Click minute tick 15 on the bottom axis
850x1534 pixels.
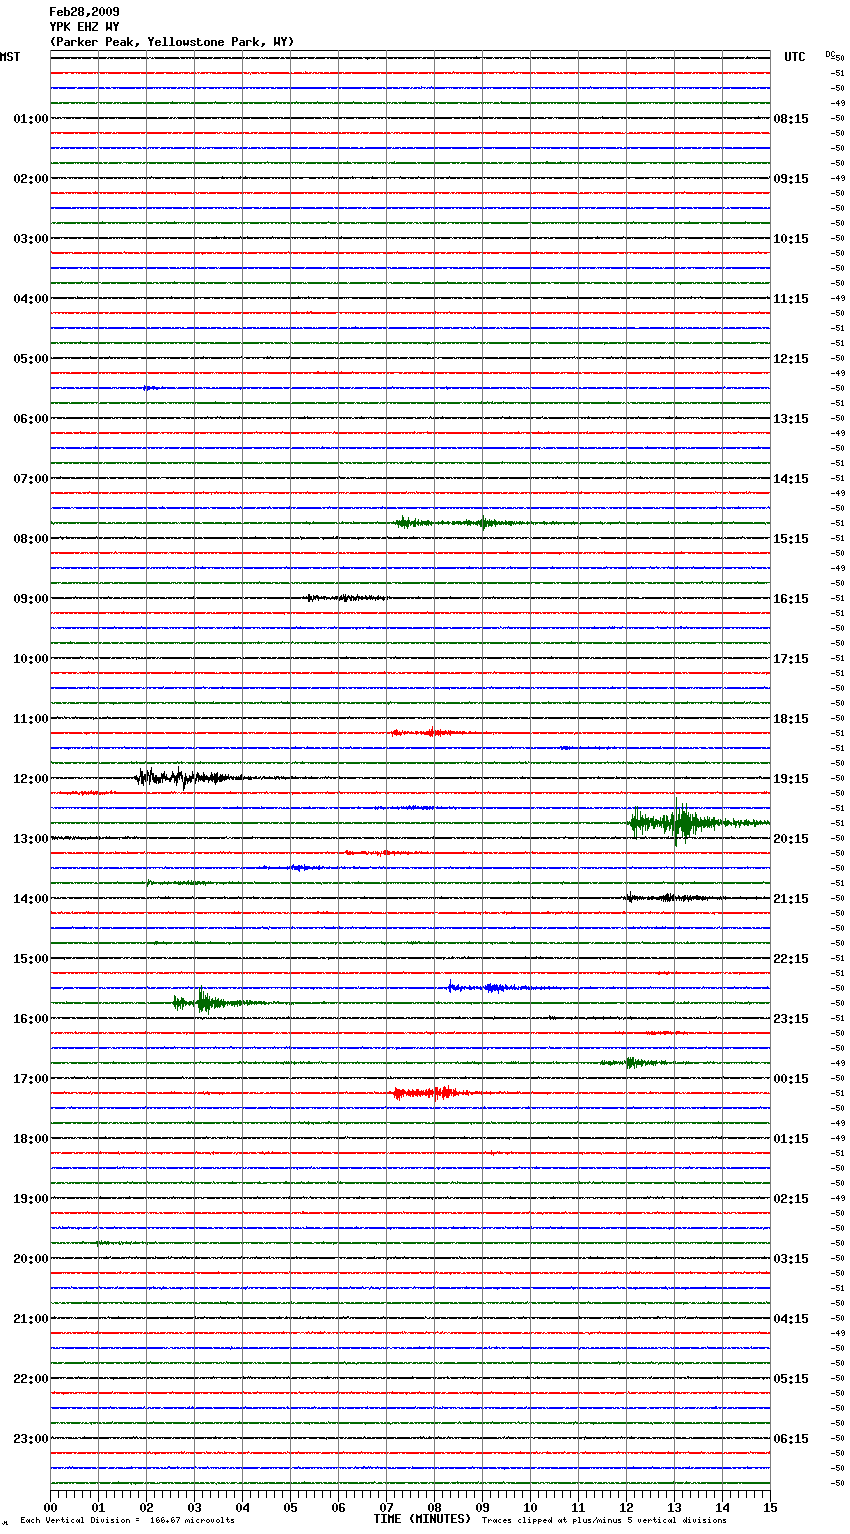pos(770,1507)
